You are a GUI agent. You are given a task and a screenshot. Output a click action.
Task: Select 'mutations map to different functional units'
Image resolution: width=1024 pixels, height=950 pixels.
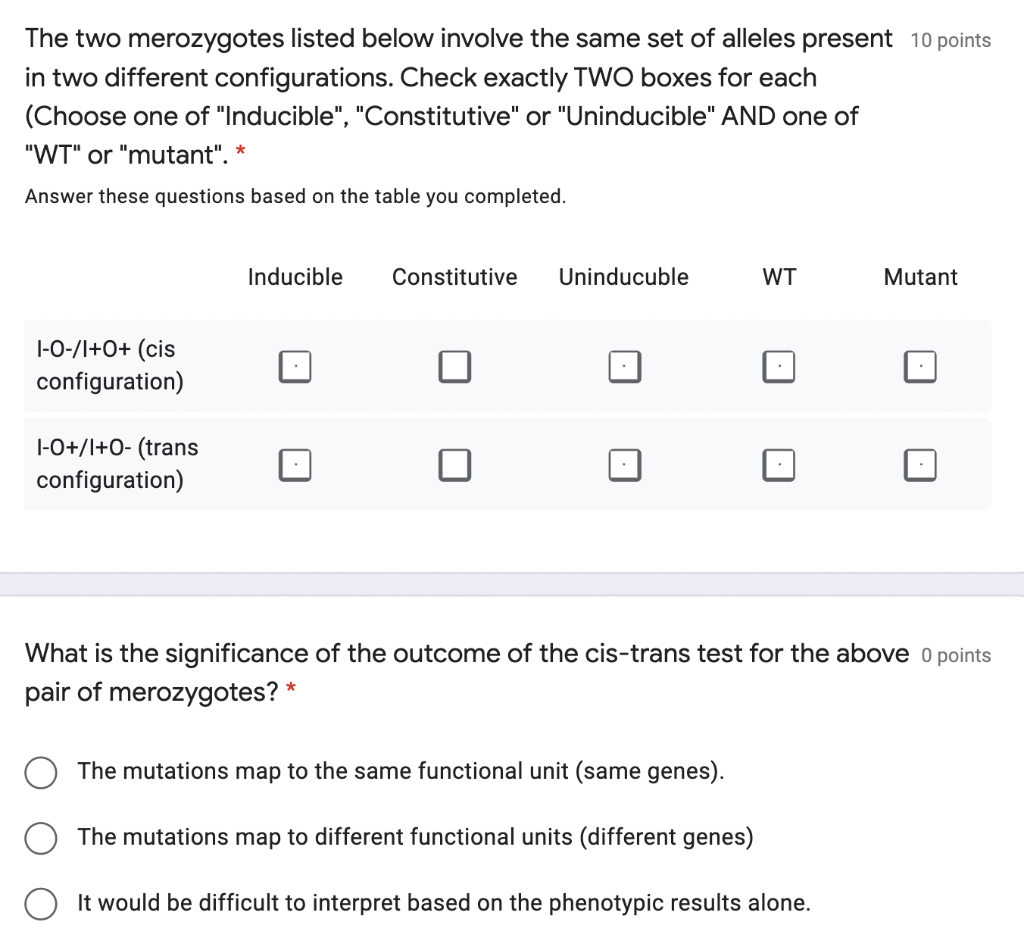[x=41, y=838]
